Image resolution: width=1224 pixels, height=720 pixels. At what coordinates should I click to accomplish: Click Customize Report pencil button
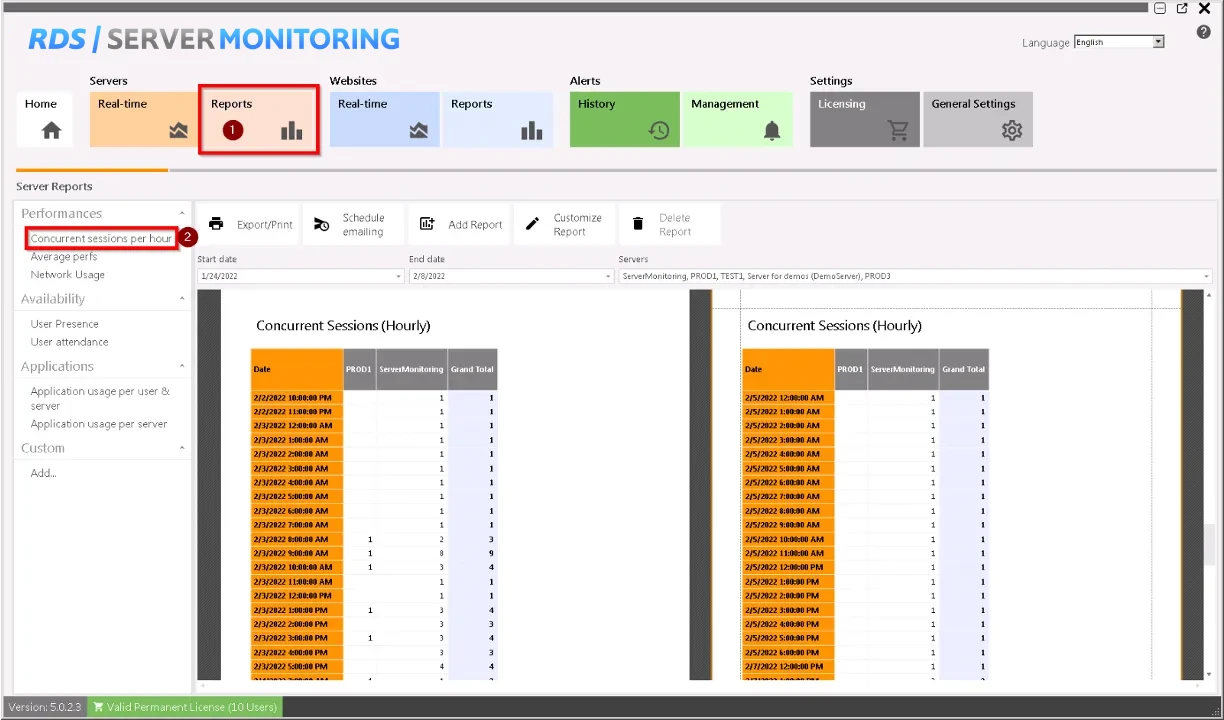pos(565,225)
